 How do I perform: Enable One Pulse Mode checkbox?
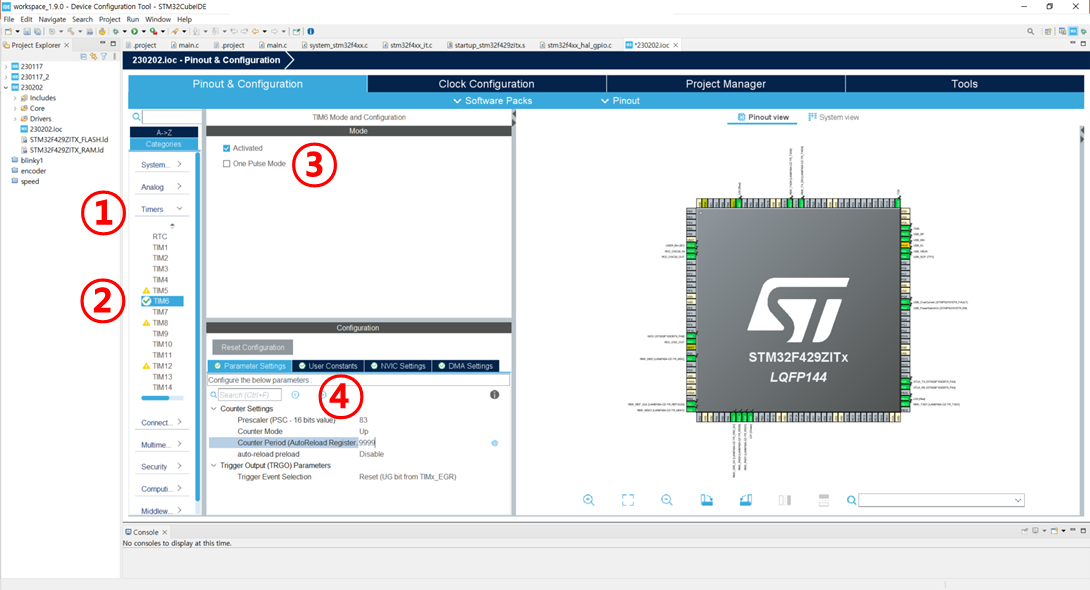coord(227,164)
